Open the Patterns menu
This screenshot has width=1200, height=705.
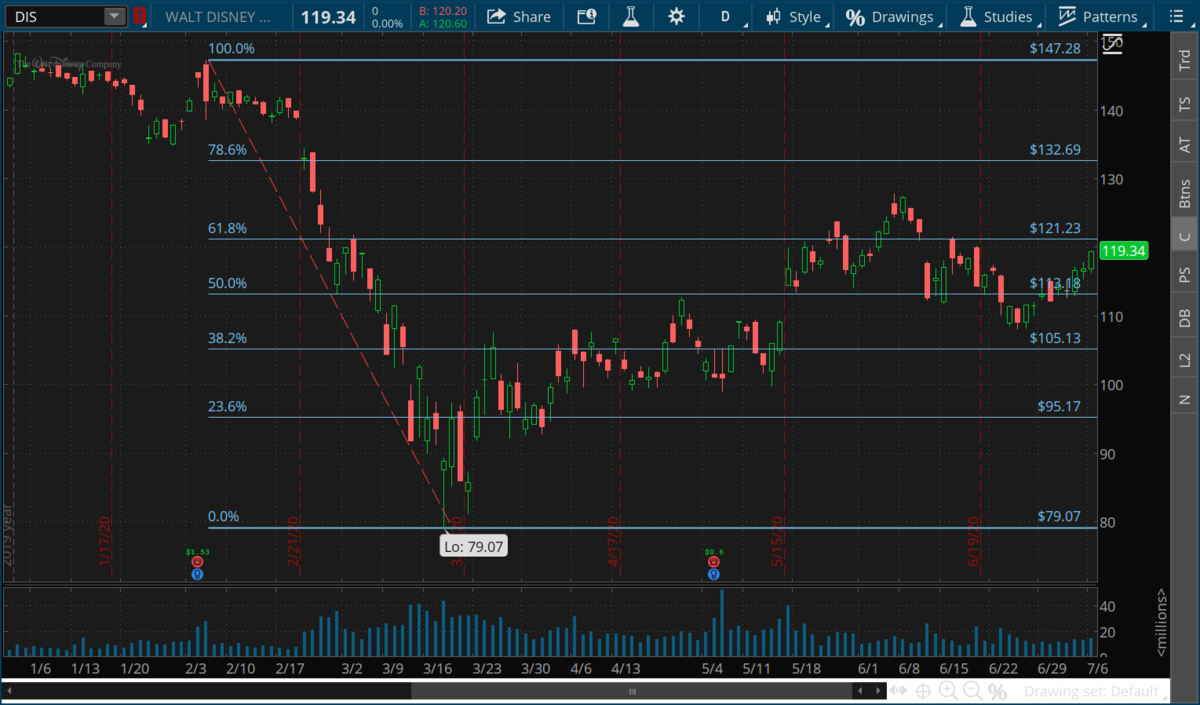tap(1098, 16)
